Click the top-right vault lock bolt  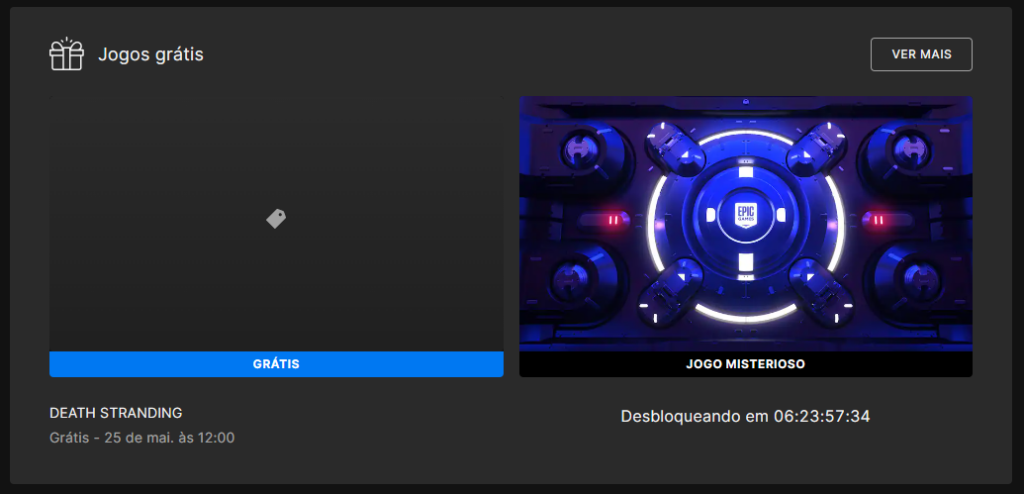pyautogui.click(x=818, y=148)
